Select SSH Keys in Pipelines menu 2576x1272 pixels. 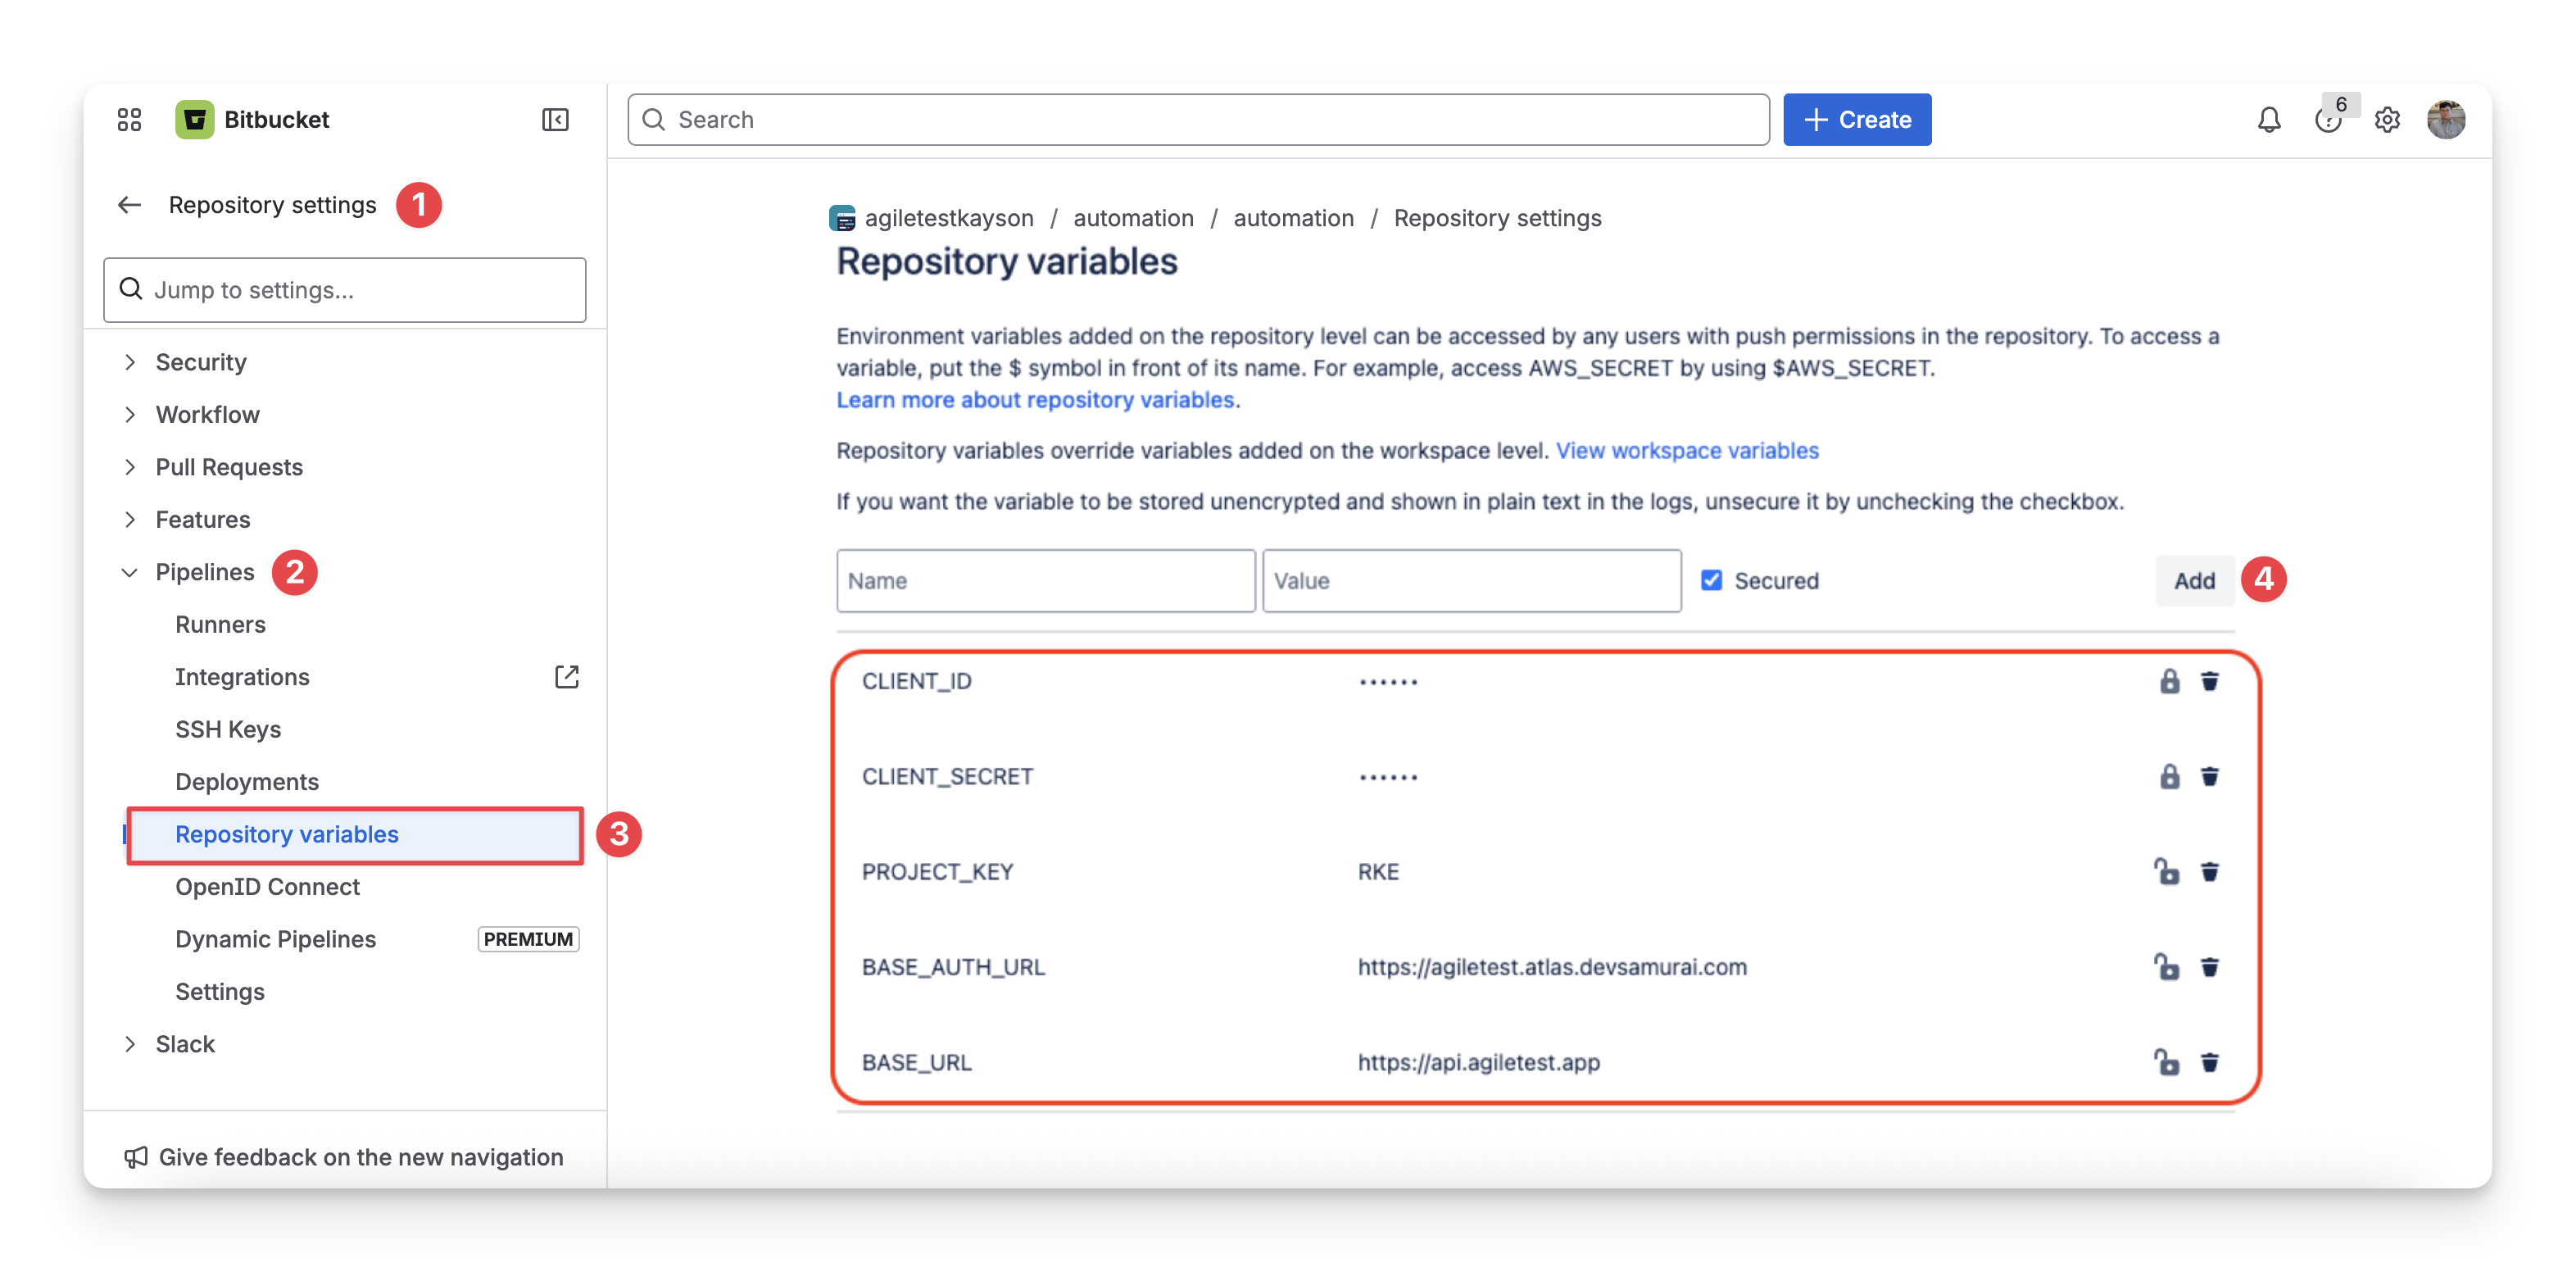(x=228, y=729)
